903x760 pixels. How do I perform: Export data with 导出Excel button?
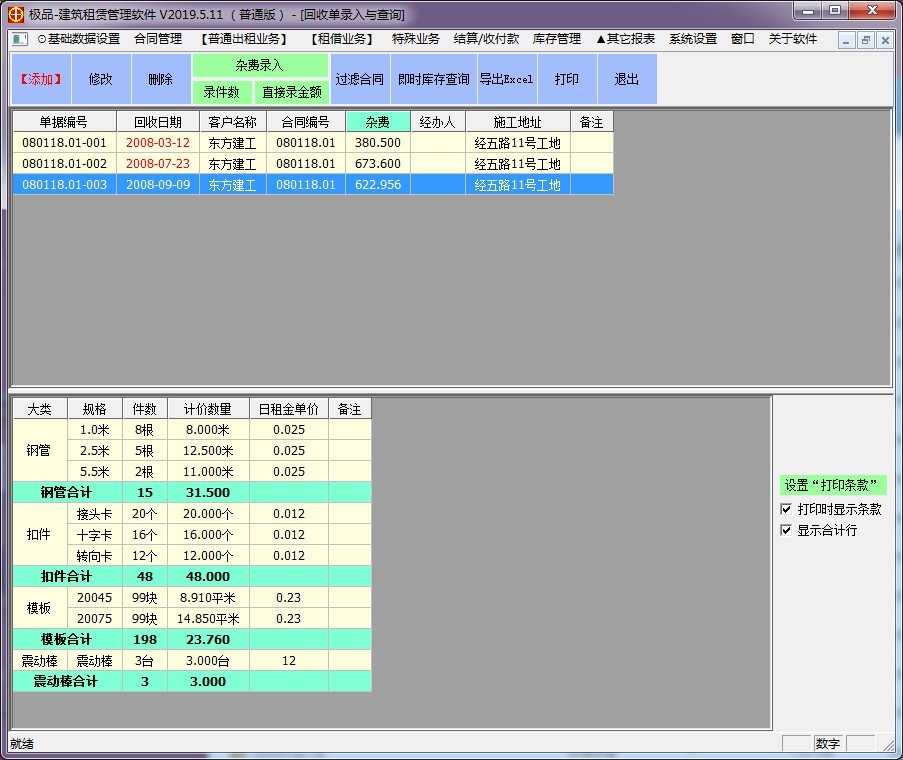[506, 79]
